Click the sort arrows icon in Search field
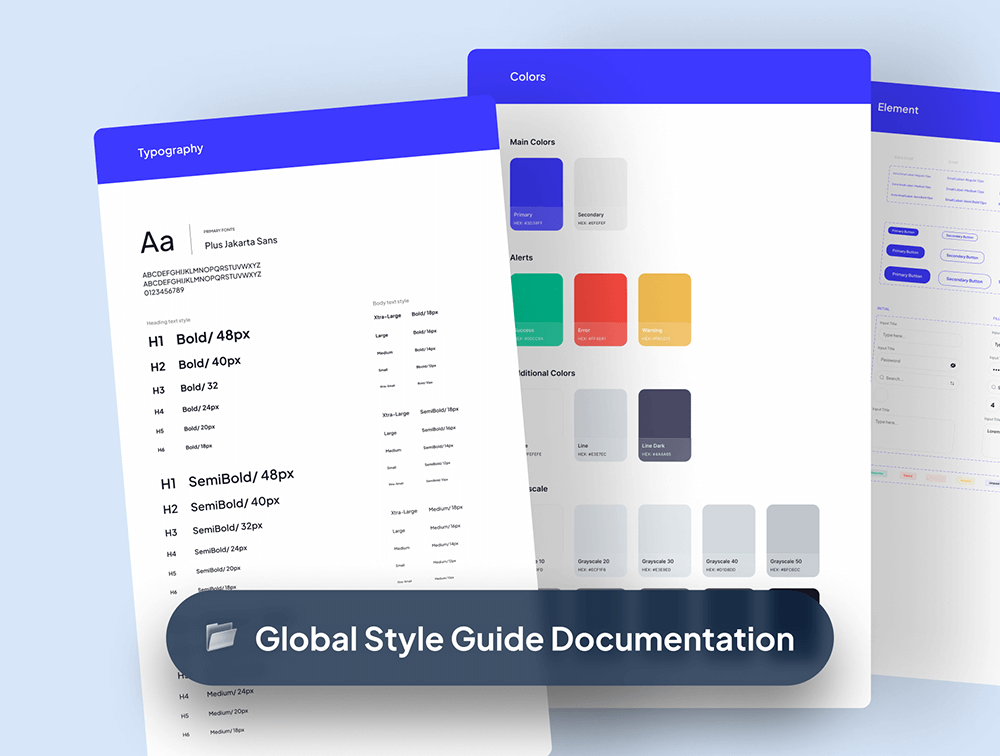1000x756 pixels. (x=952, y=383)
